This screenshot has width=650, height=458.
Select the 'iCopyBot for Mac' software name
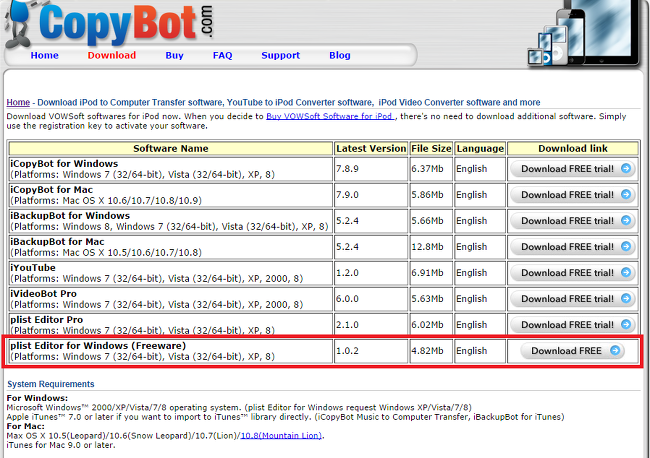(51, 190)
